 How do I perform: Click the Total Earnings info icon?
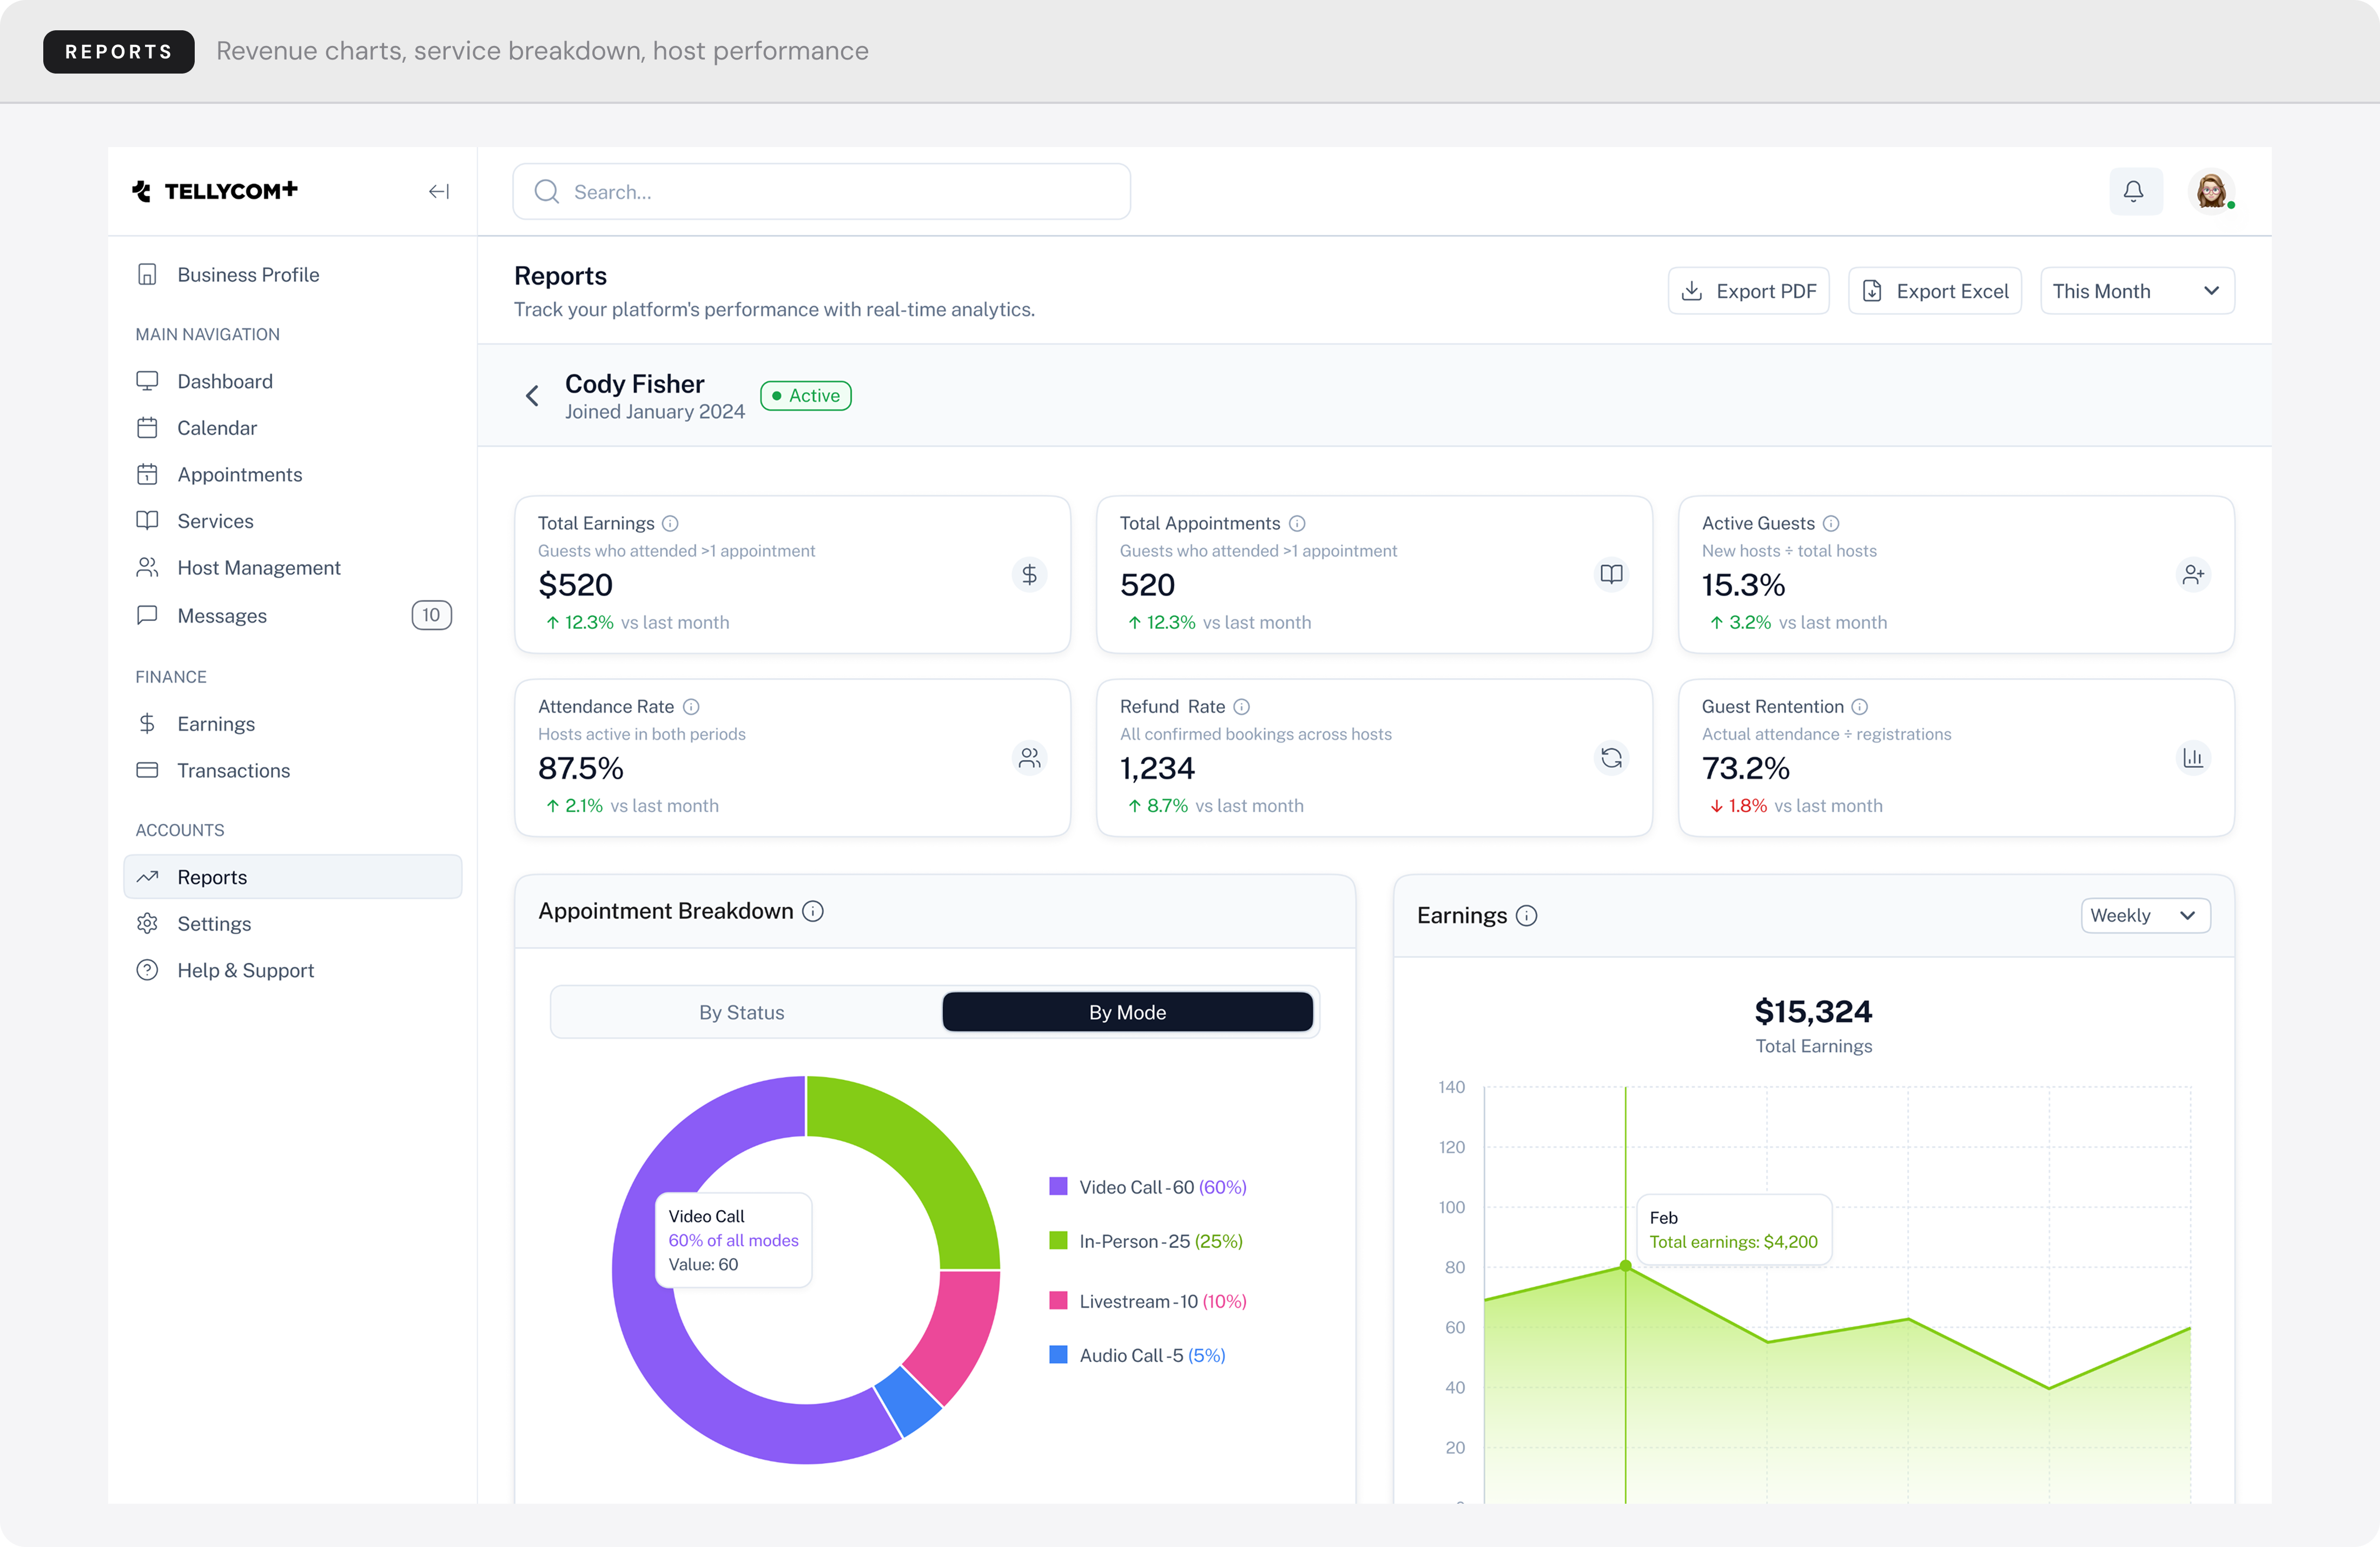coord(671,523)
